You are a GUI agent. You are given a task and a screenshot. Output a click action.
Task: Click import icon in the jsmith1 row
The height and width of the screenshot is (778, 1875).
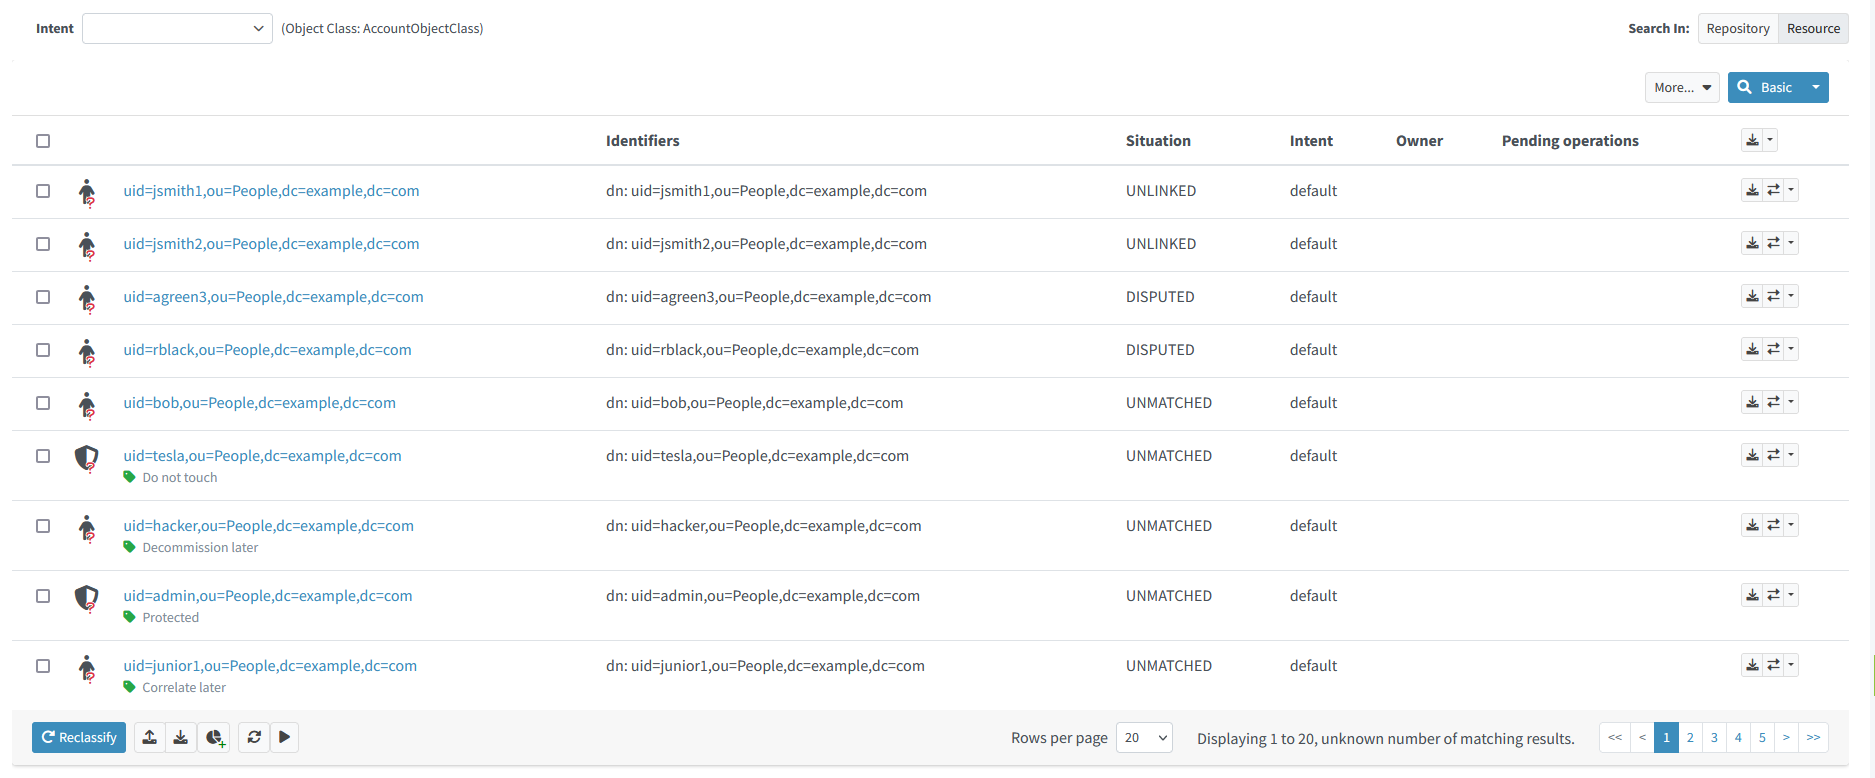click(x=1752, y=190)
